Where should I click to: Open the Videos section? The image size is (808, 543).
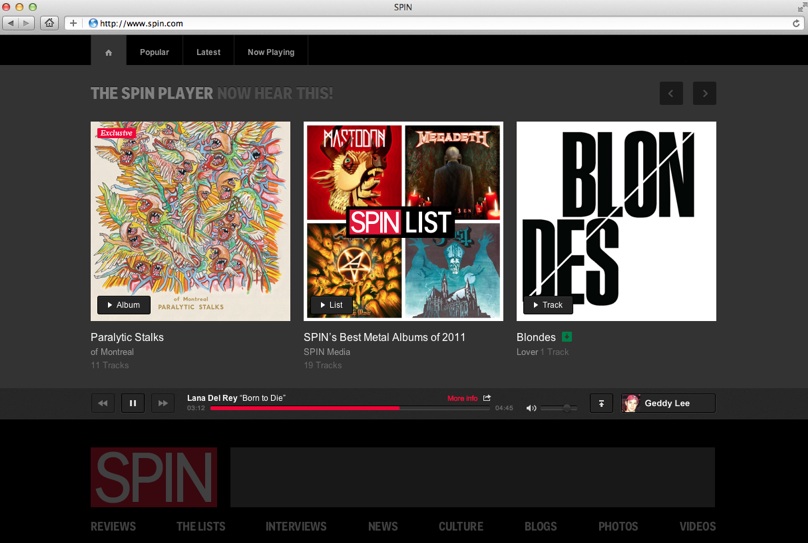[698, 527]
